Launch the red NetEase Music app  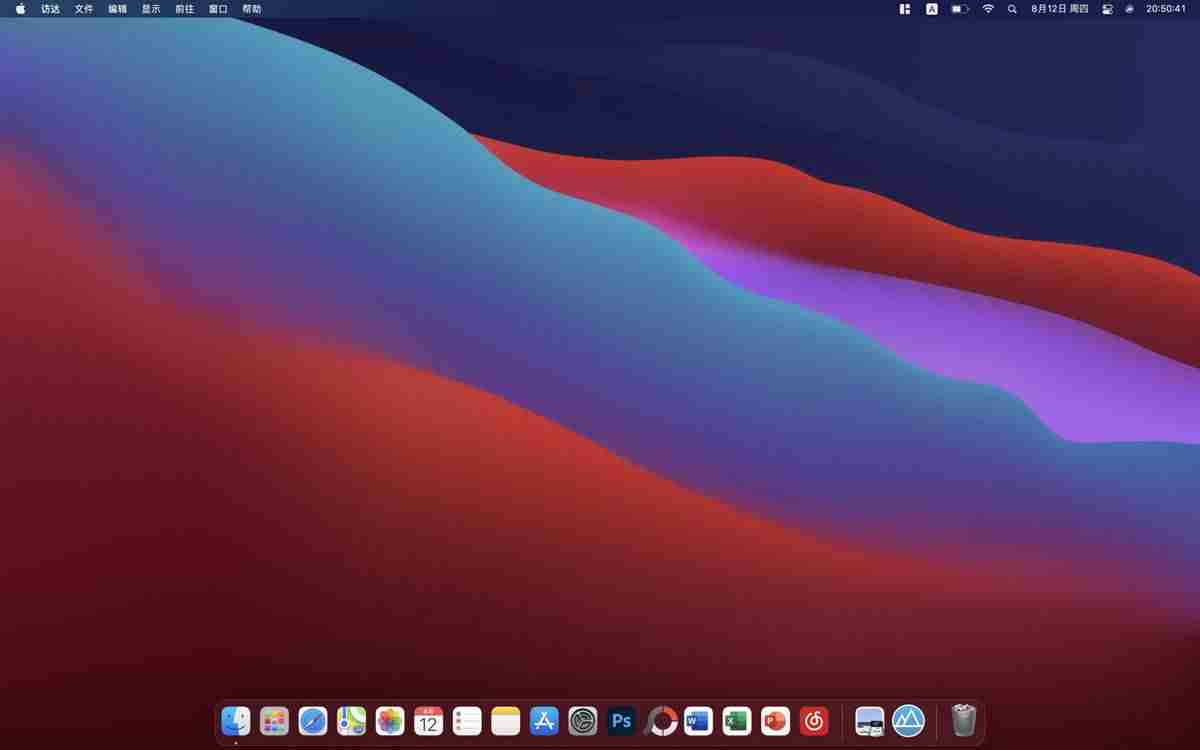814,720
